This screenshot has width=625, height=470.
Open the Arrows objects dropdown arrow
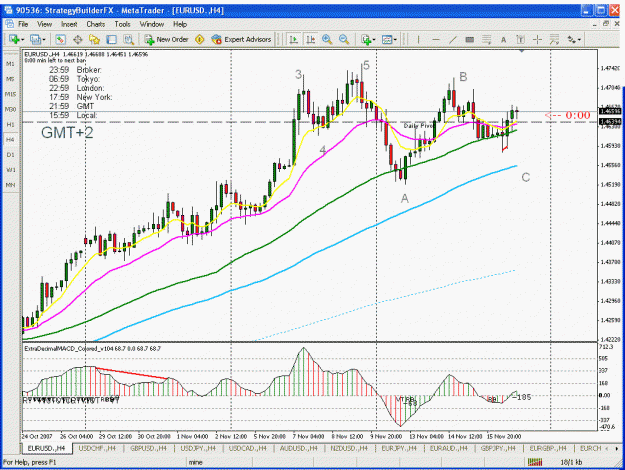(579, 40)
